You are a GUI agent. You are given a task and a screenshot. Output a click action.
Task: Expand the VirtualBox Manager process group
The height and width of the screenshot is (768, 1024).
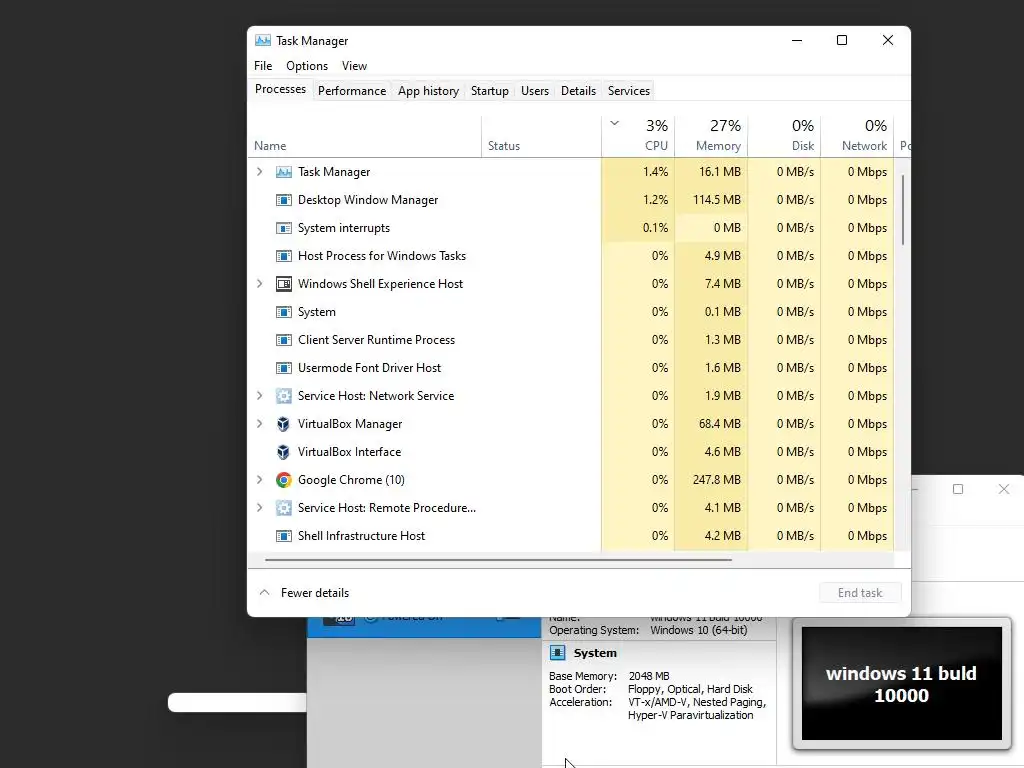coord(259,424)
